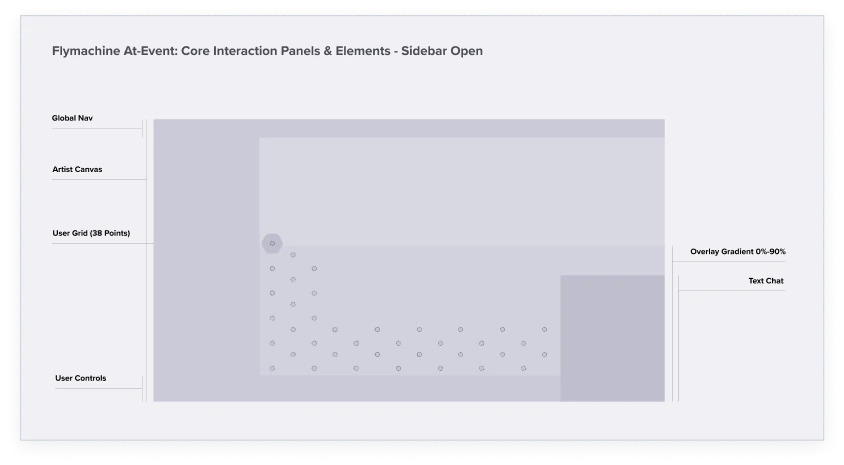Click the grid point diagonally below-right of the hexagon
Viewport: 844px width, 465px height.
[x=293, y=255]
